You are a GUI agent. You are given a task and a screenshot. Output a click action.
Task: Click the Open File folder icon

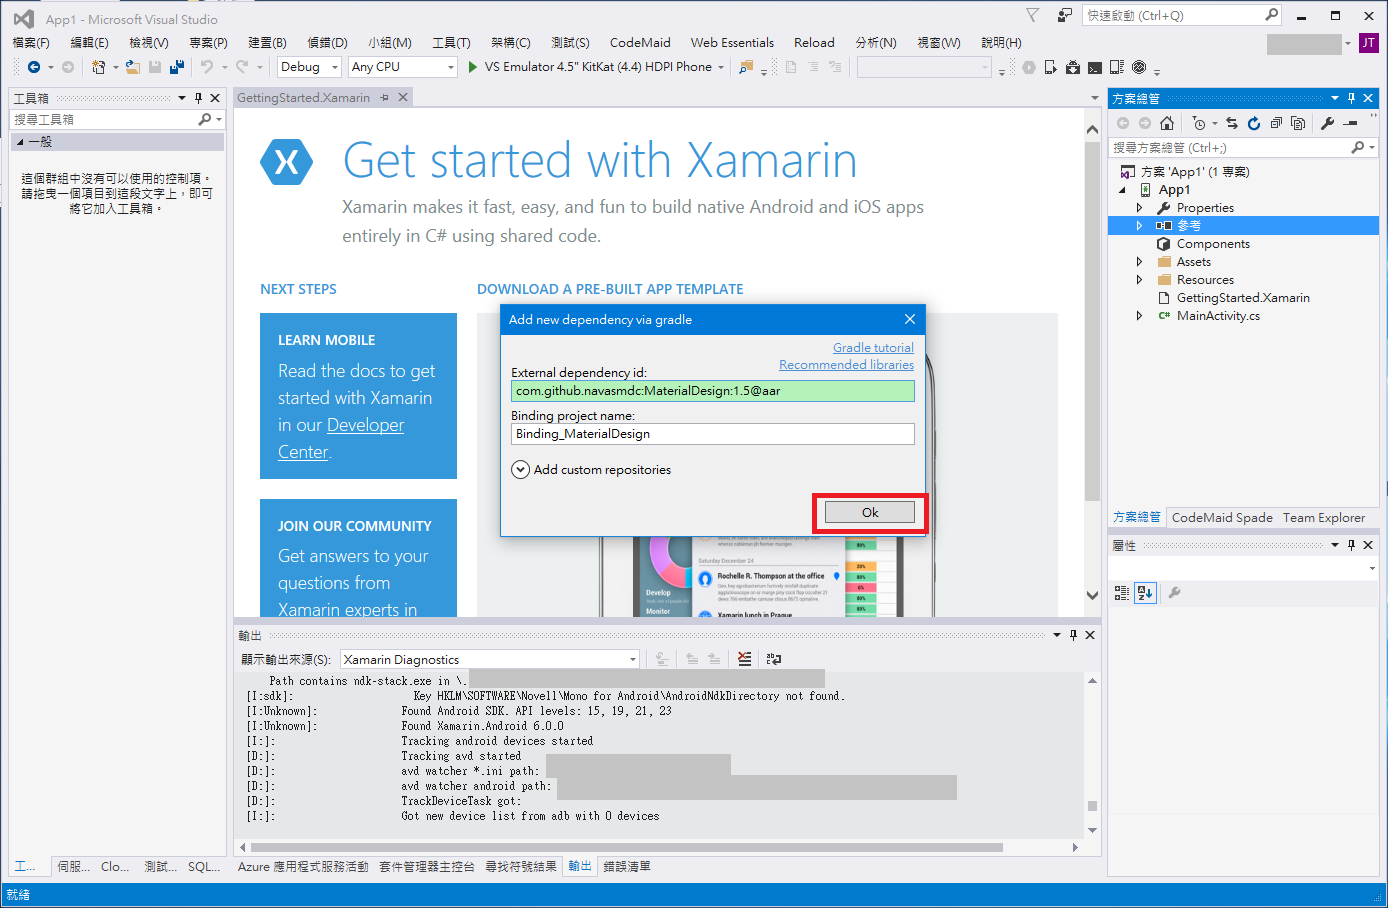pos(132,67)
